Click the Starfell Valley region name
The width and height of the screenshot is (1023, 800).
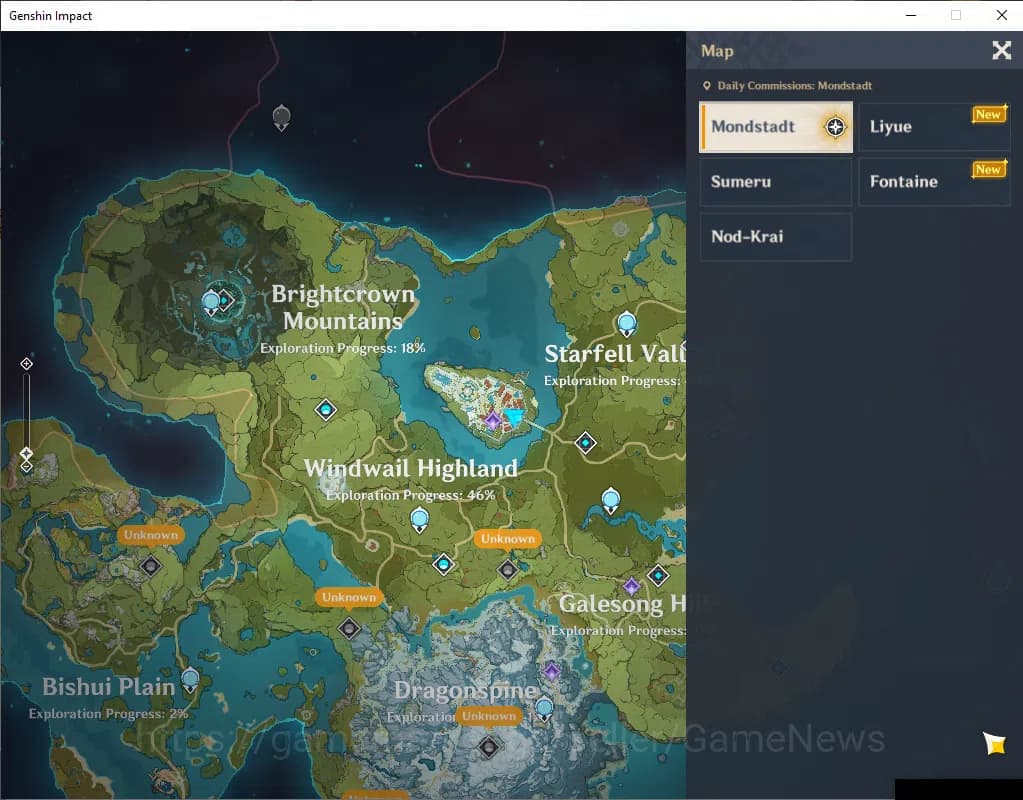coord(615,354)
